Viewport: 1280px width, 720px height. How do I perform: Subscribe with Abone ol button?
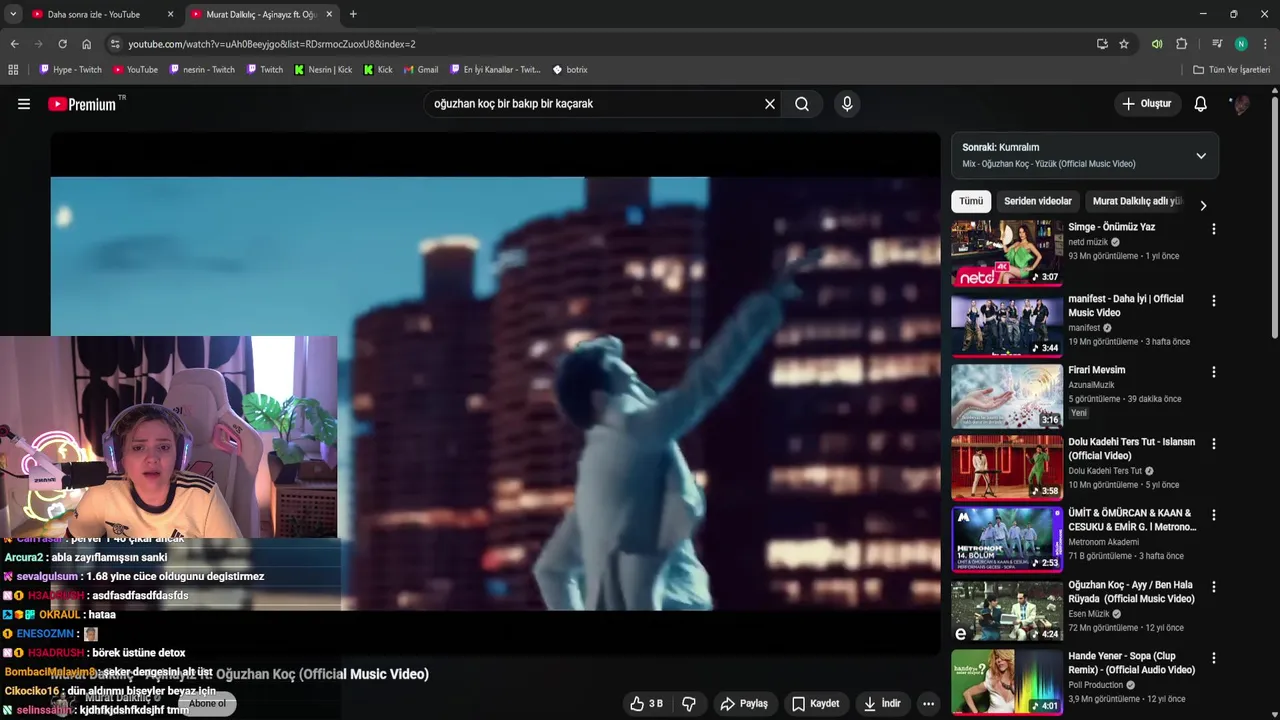pos(208,704)
